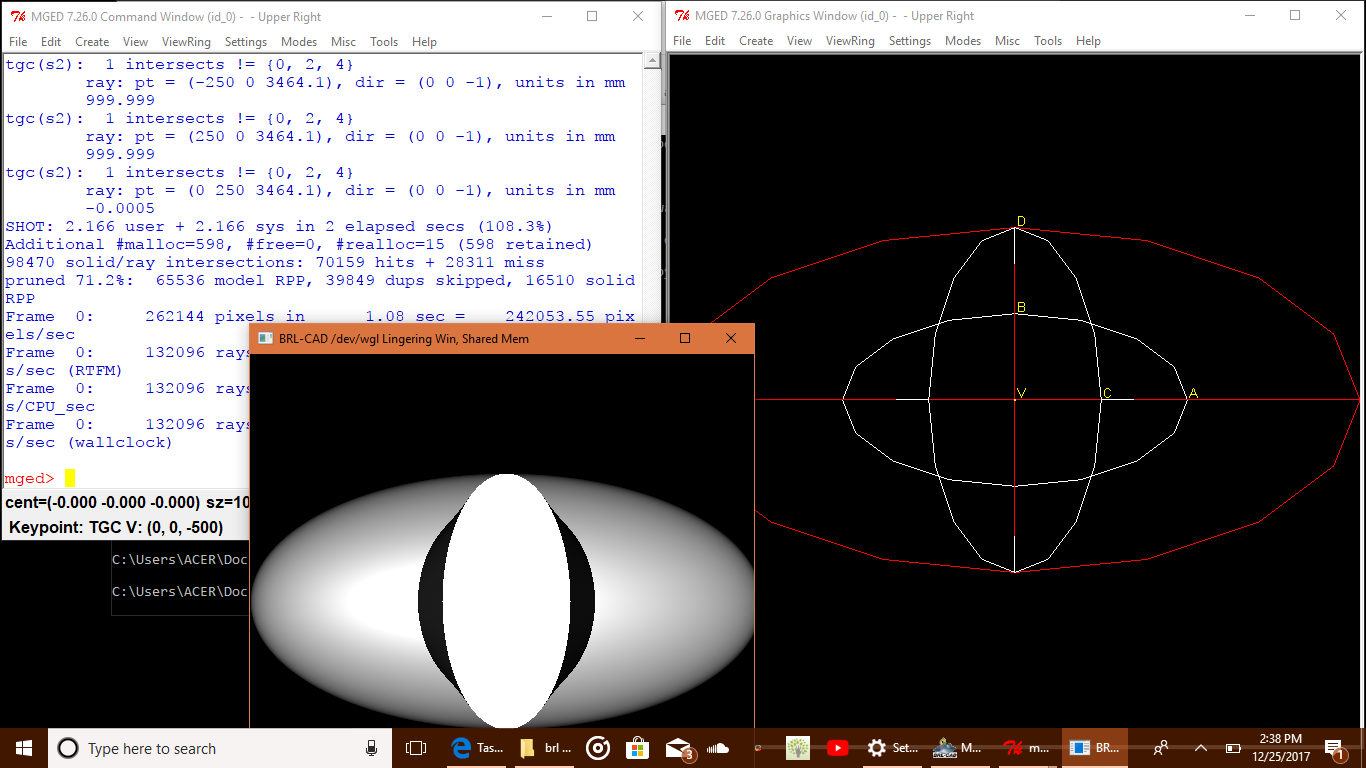
Task: Click the BRL-CAD Lingering Win title bar icon
Action: (x=266, y=338)
